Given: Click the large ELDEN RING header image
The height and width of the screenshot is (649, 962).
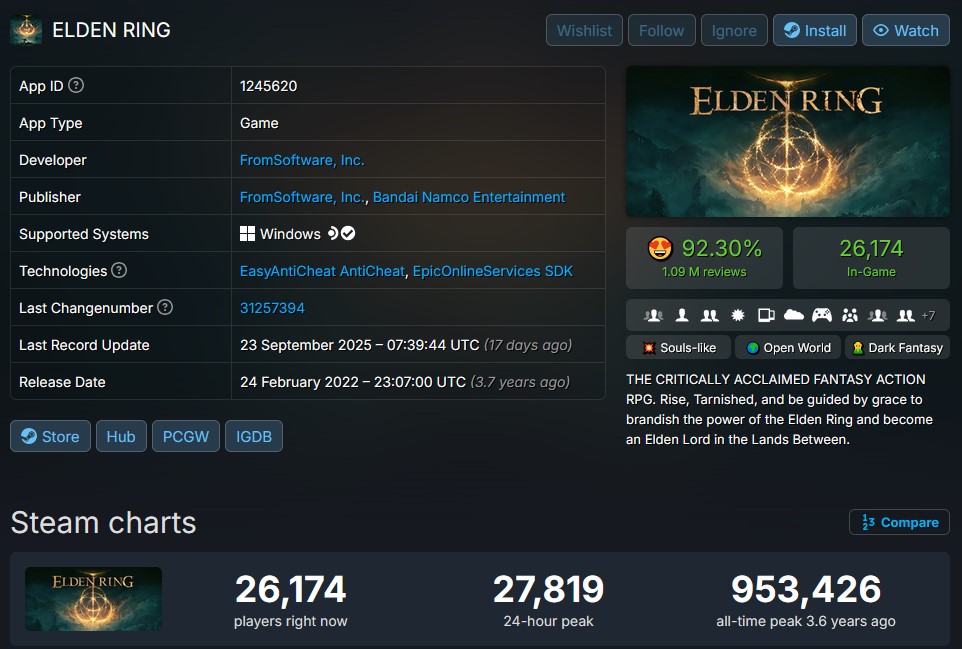Looking at the screenshot, I should coord(788,142).
